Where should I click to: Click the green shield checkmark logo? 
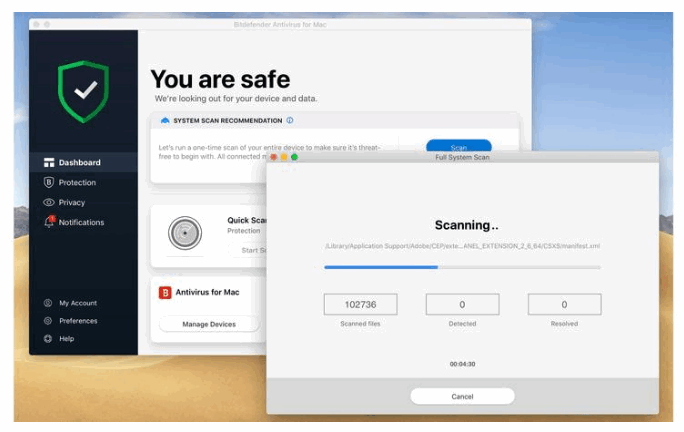[83, 92]
